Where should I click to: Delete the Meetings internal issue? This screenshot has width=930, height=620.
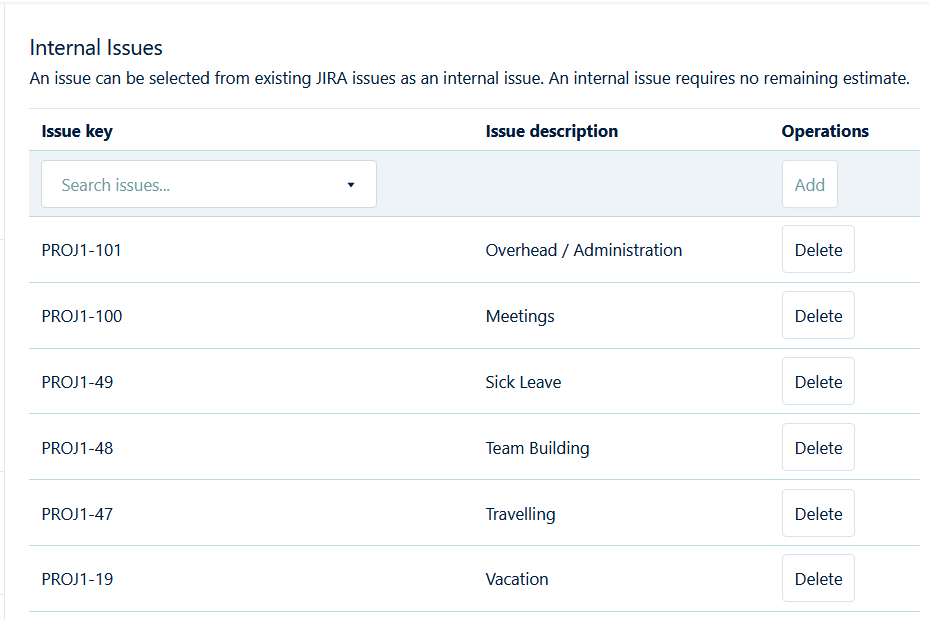[818, 316]
